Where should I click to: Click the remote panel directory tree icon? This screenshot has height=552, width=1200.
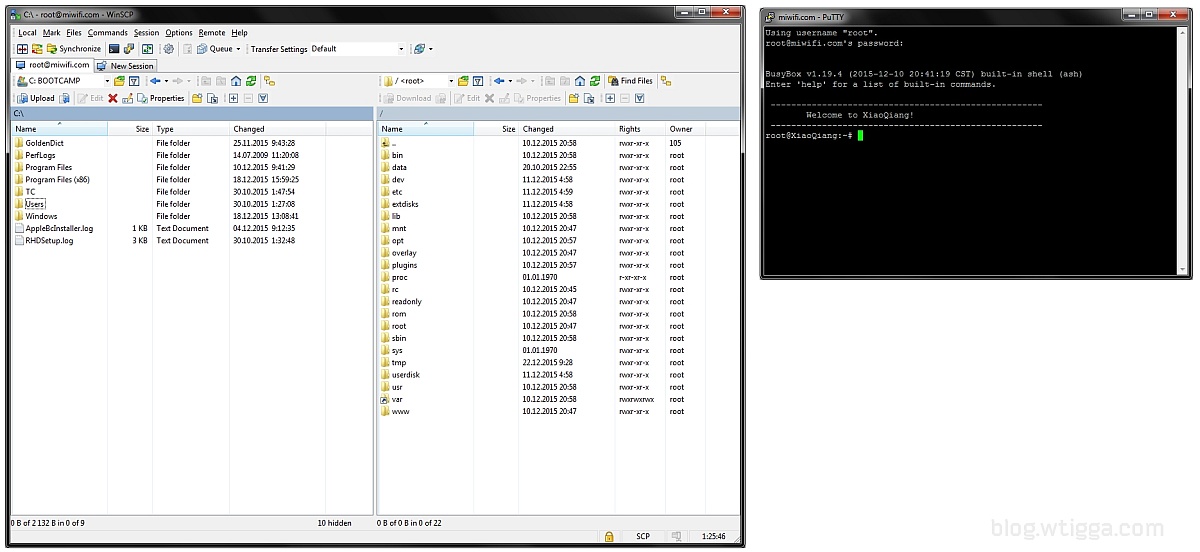[666, 81]
